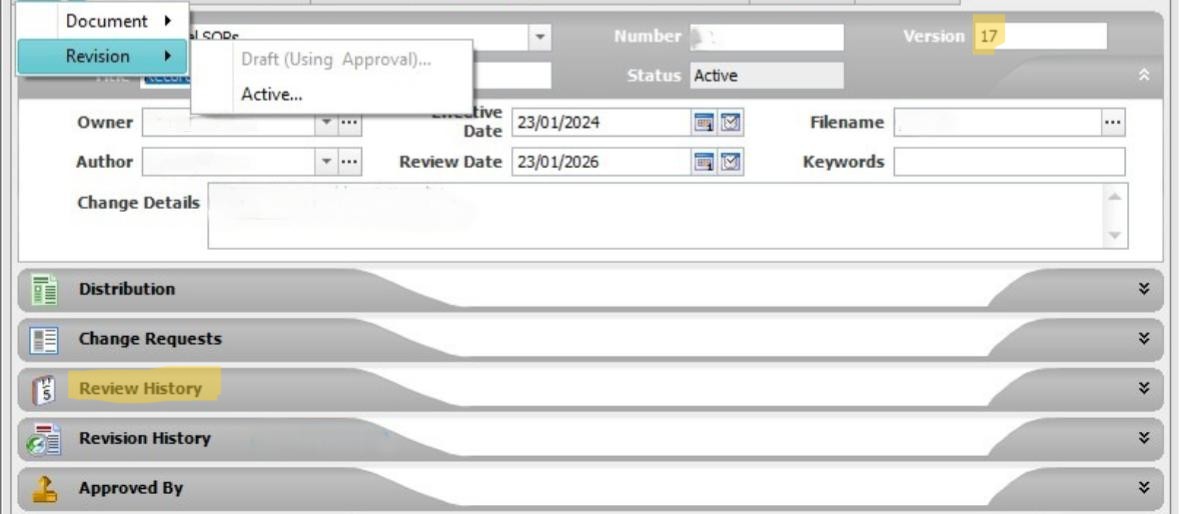Click the Revision History label

click(x=144, y=438)
